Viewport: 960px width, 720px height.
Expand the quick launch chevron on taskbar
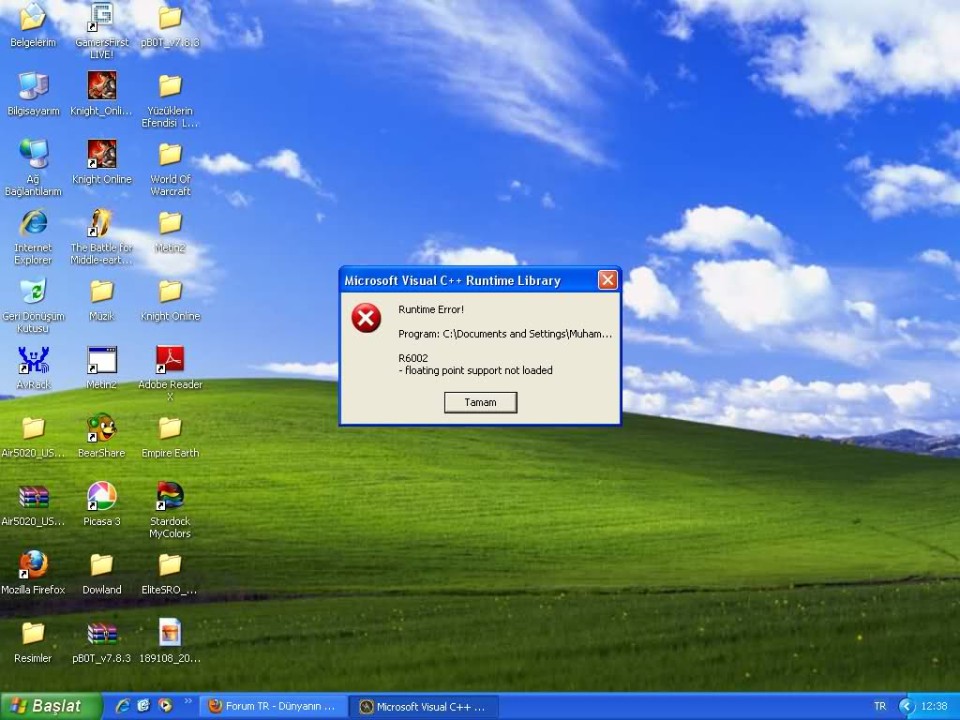pyautogui.click(x=188, y=702)
